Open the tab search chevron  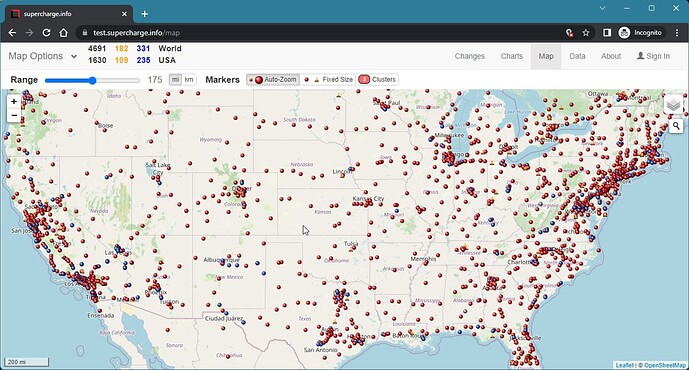[x=602, y=8]
